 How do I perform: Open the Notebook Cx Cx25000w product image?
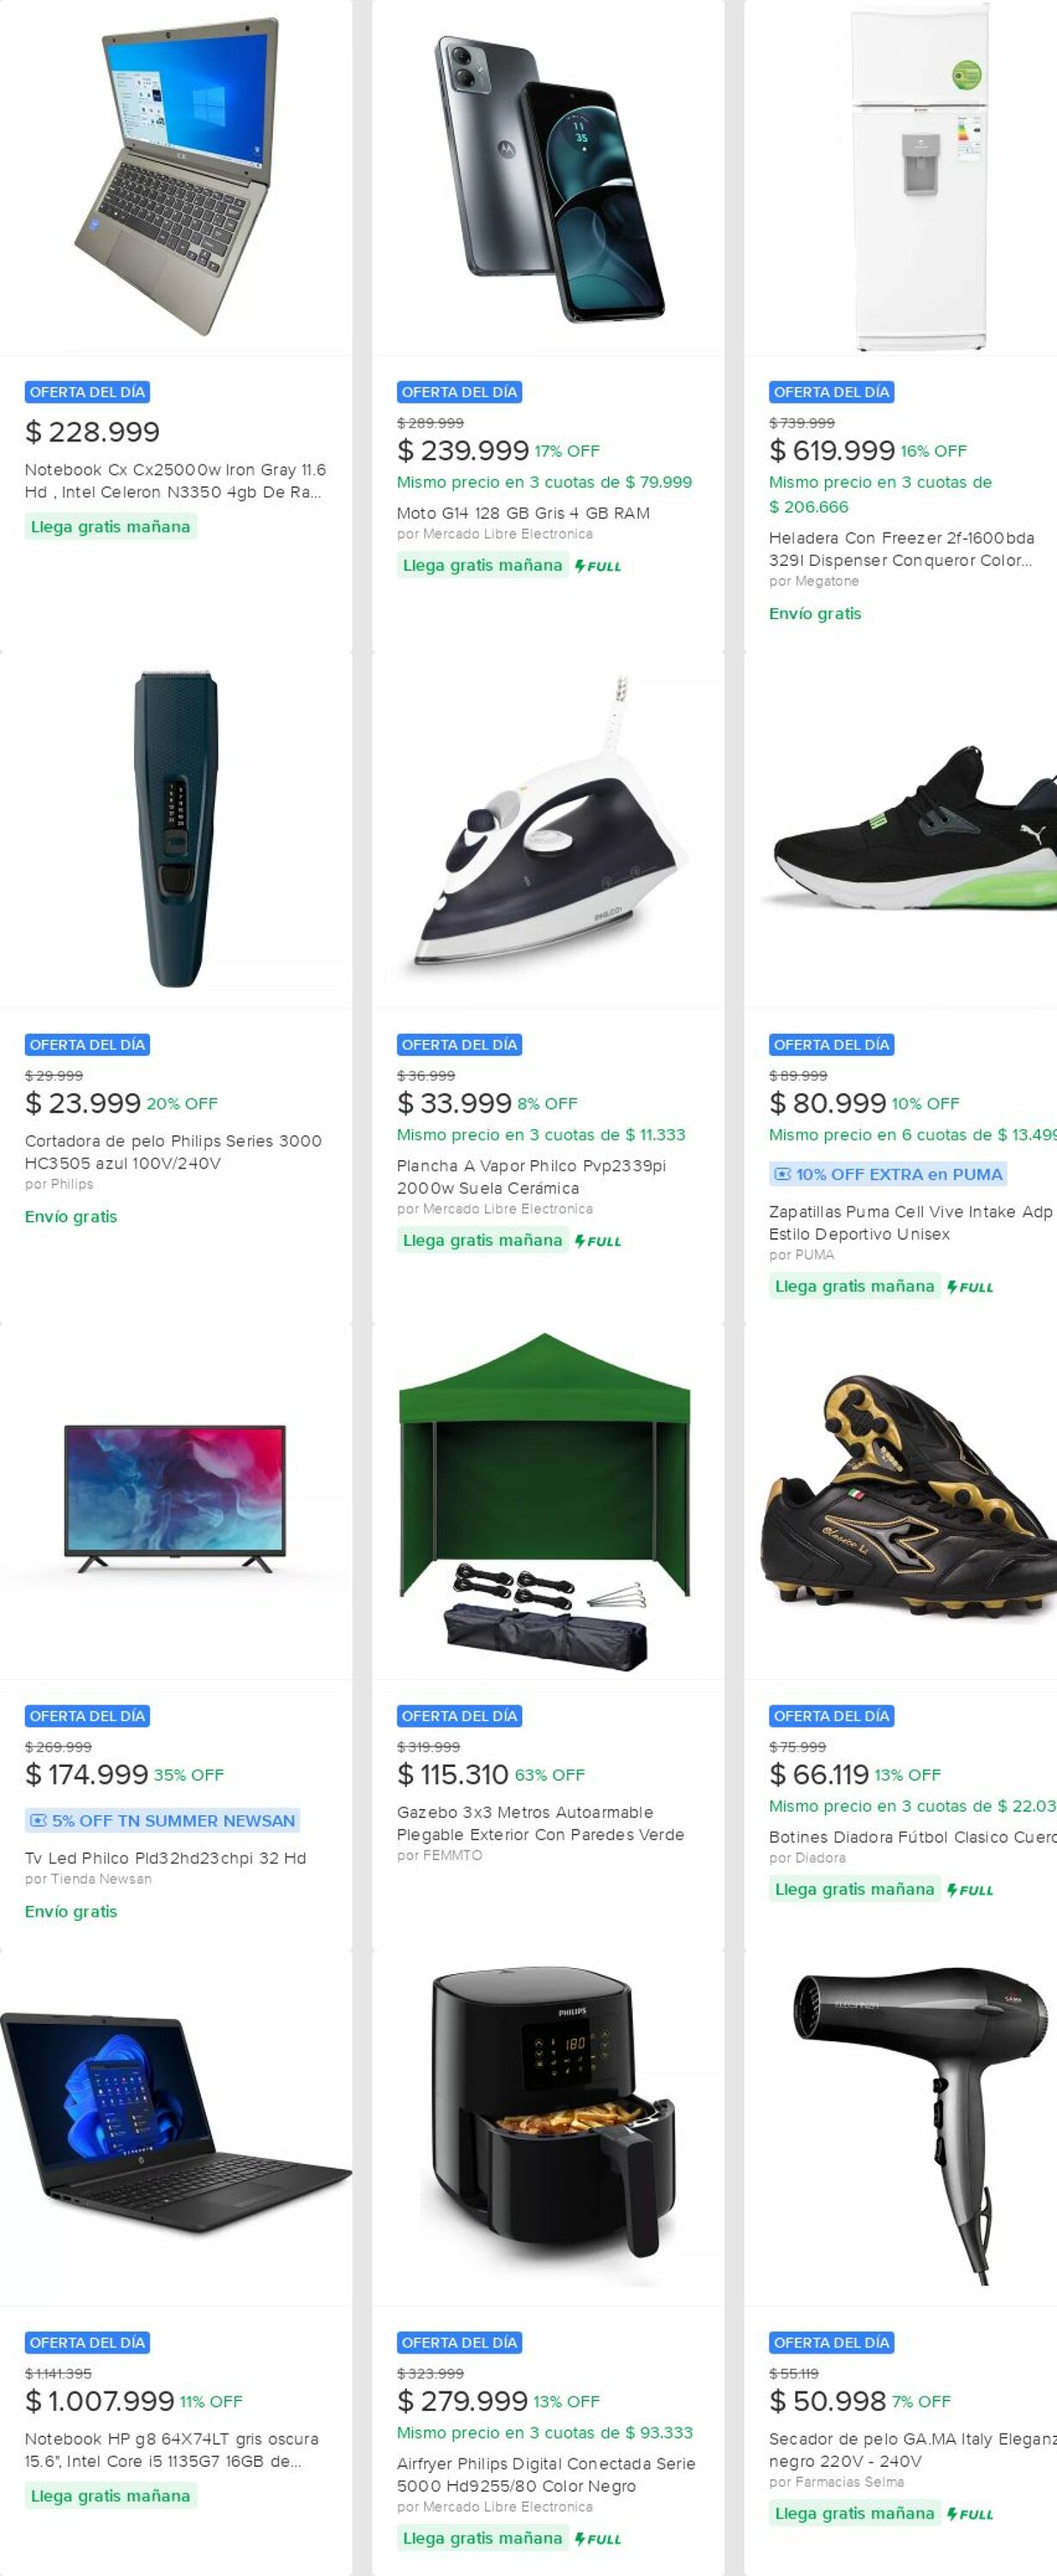(x=176, y=178)
